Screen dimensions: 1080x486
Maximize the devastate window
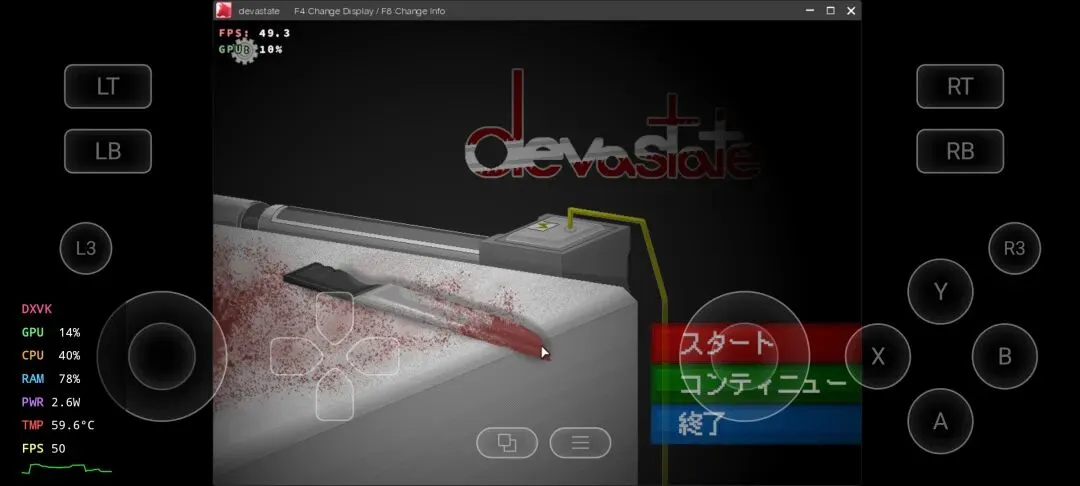[831, 10]
